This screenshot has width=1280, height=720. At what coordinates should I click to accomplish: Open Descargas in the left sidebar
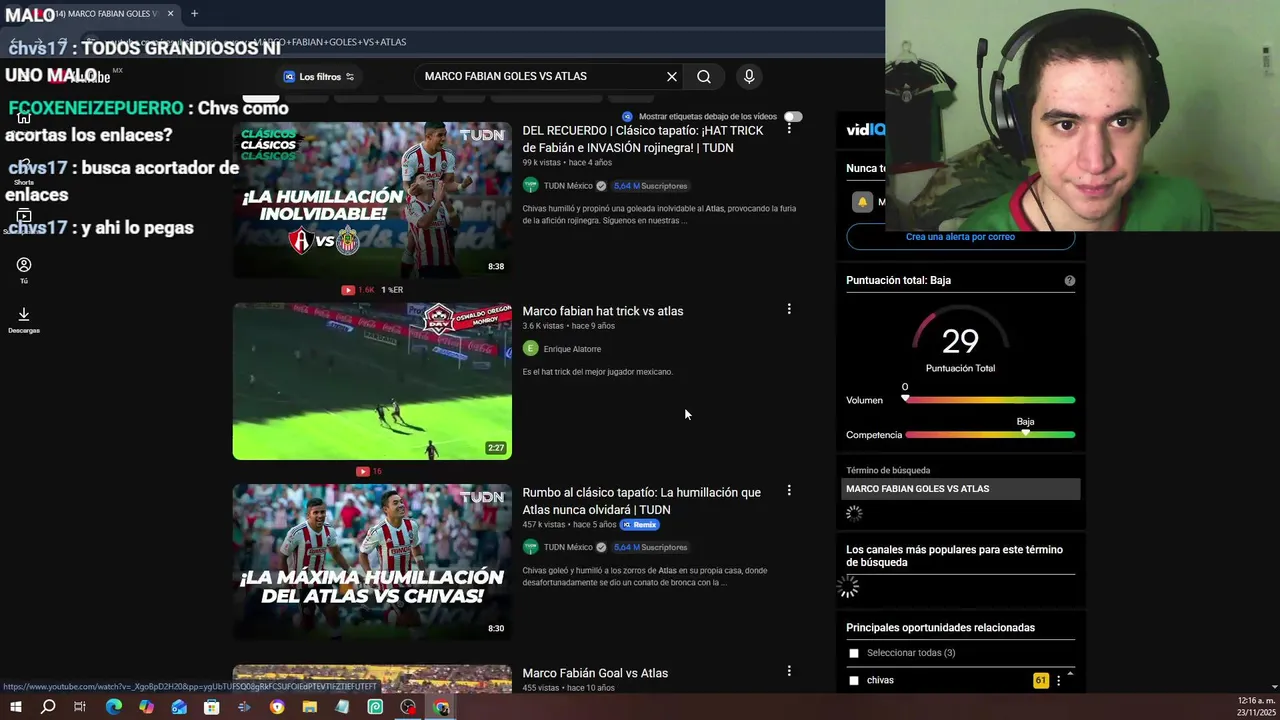[24, 320]
